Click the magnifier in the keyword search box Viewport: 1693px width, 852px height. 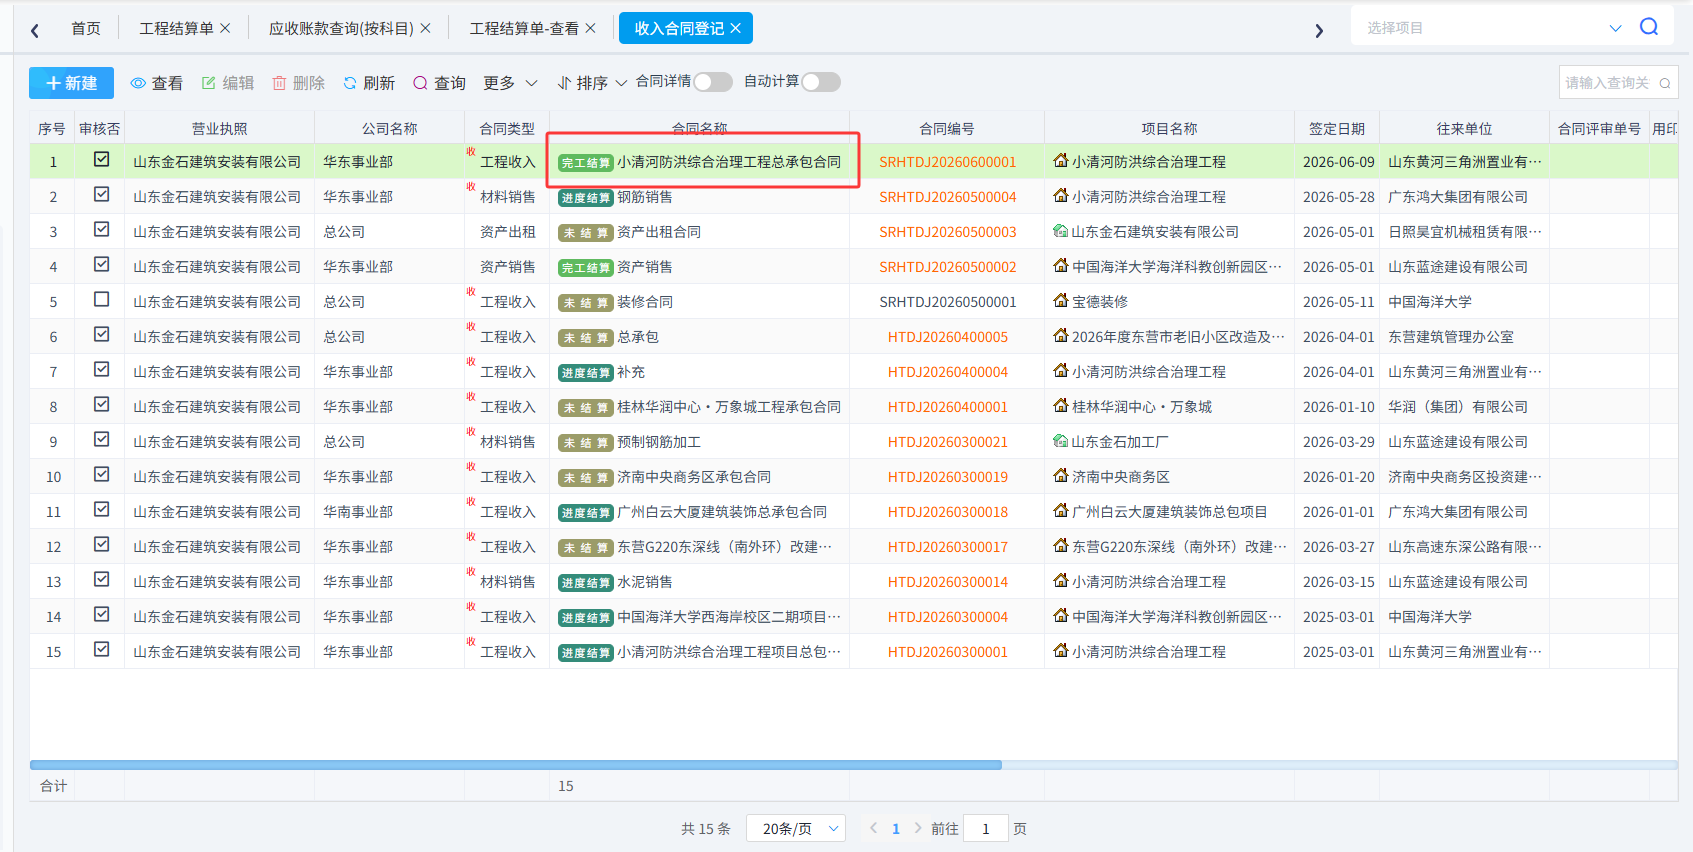tap(1665, 83)
